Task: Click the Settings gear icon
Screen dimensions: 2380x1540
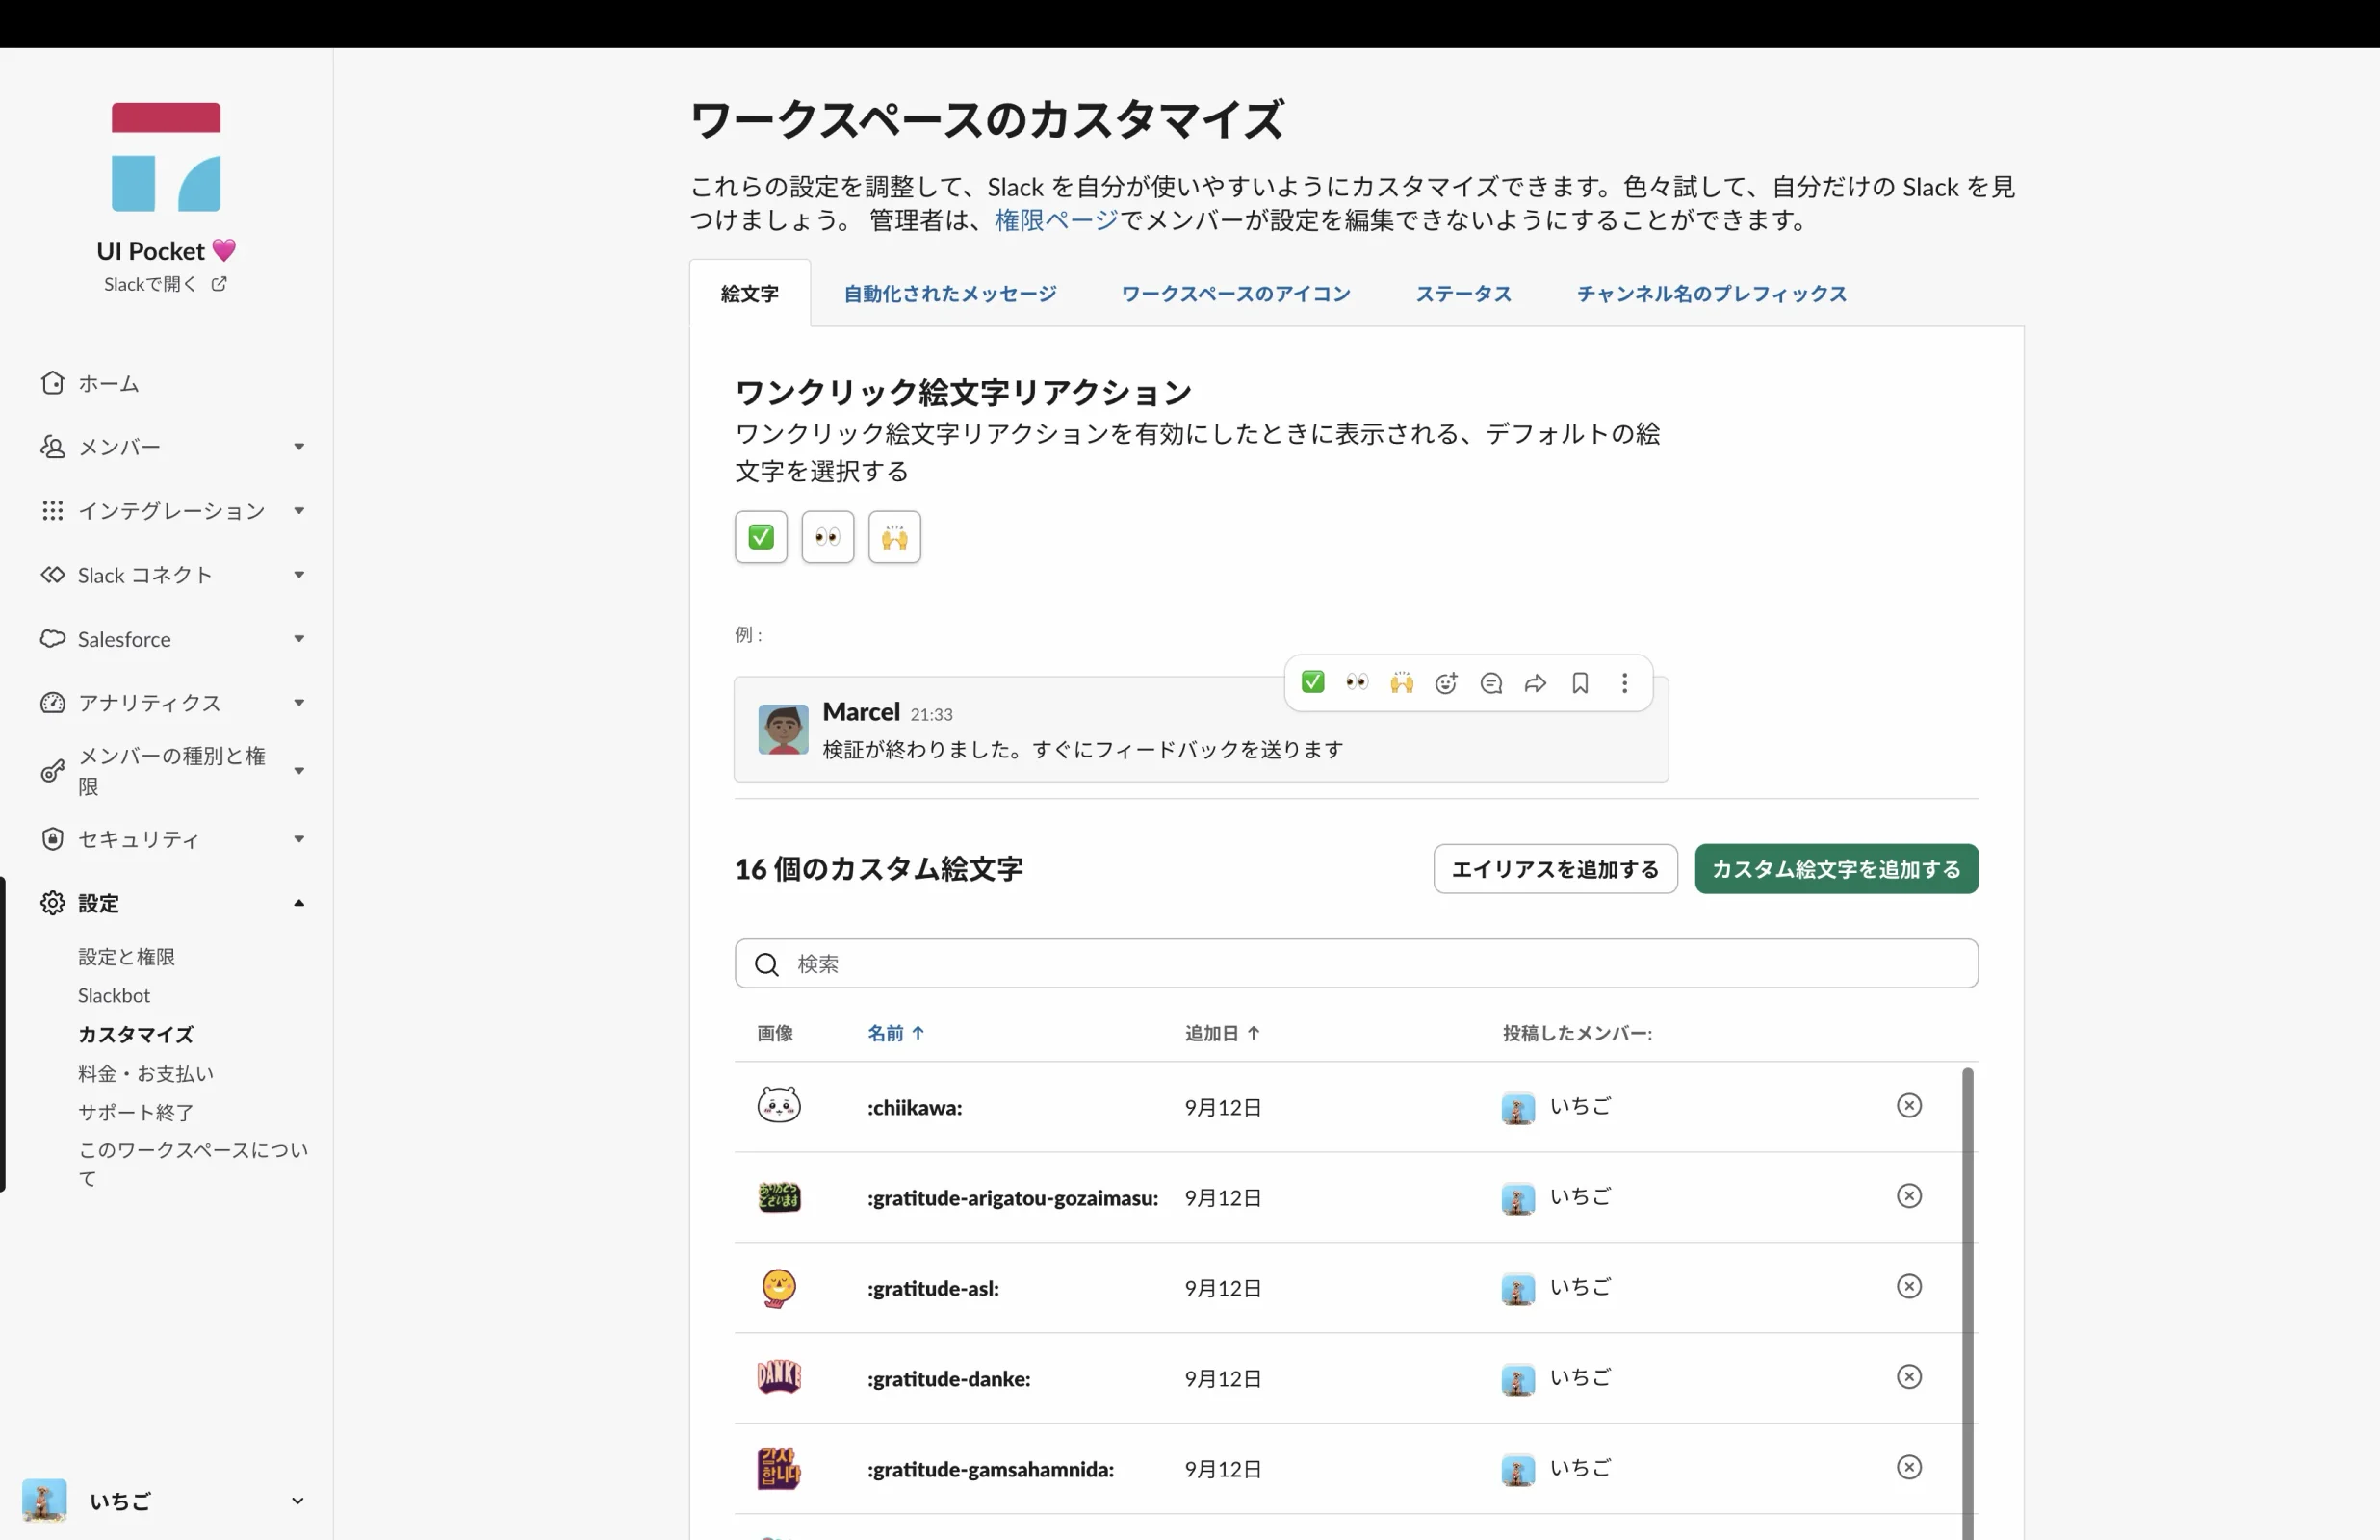Action: (53, 903)
